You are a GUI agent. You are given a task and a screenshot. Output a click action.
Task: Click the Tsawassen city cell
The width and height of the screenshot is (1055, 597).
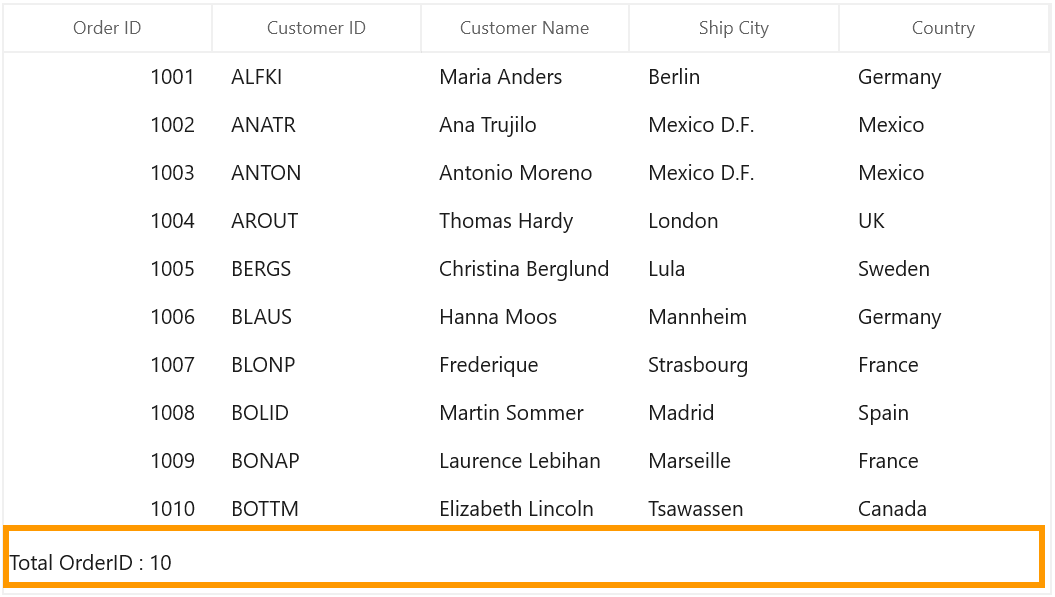[x=733, y=509]
